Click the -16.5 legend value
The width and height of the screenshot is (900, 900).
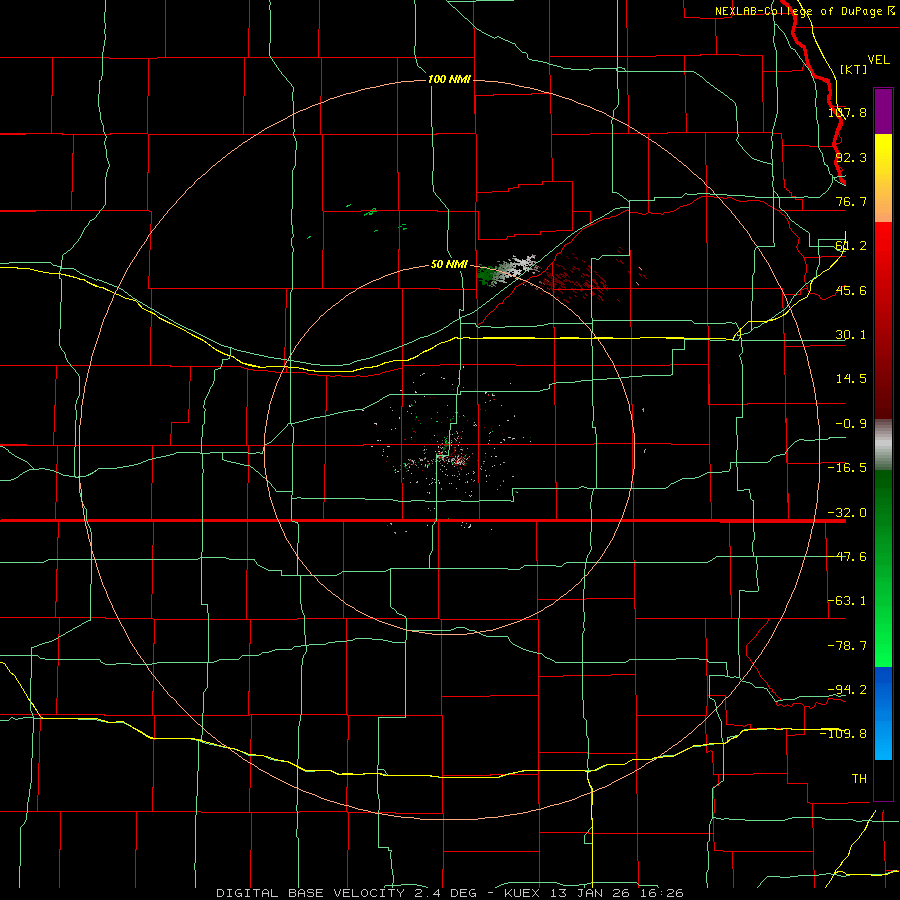[x=847, y=468]
